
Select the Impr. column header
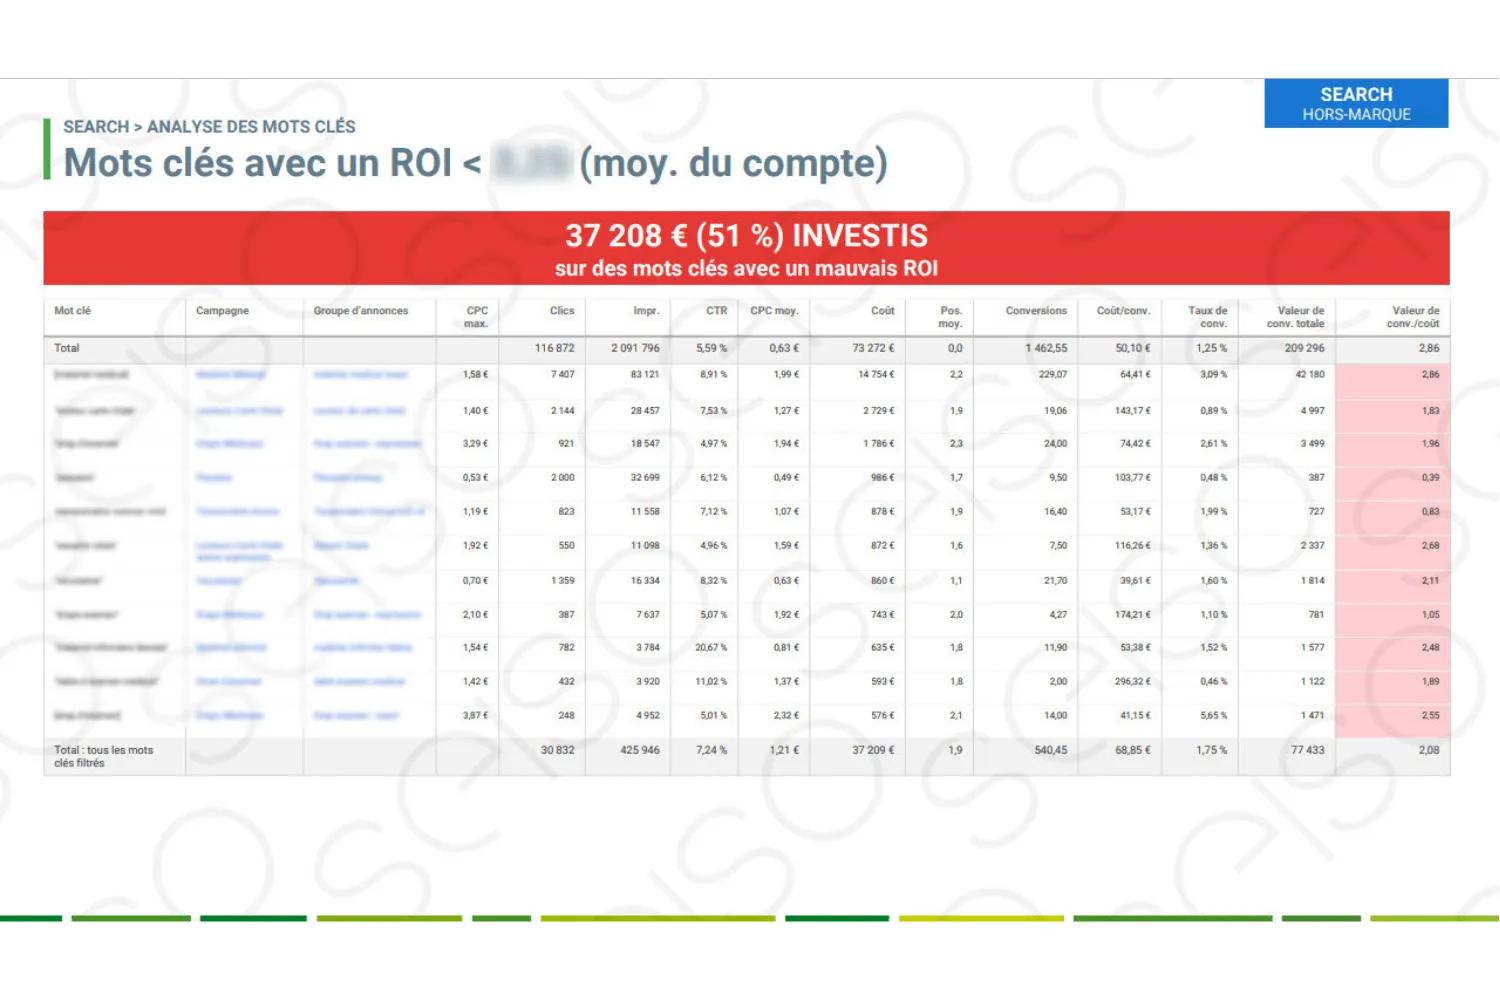[646, 311]
